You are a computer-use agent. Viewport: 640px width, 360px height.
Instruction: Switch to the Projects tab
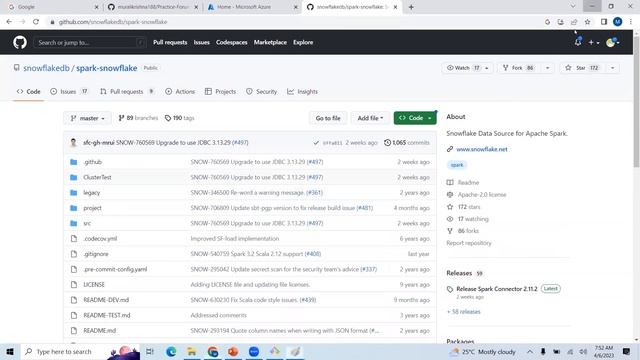pyautogui.click(x=220, y=91)
